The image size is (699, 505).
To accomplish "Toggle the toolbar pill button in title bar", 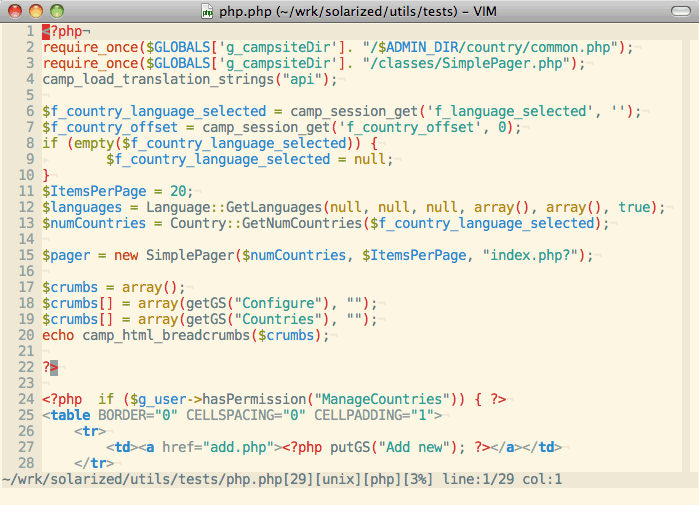I will click(x=677, y=11).
